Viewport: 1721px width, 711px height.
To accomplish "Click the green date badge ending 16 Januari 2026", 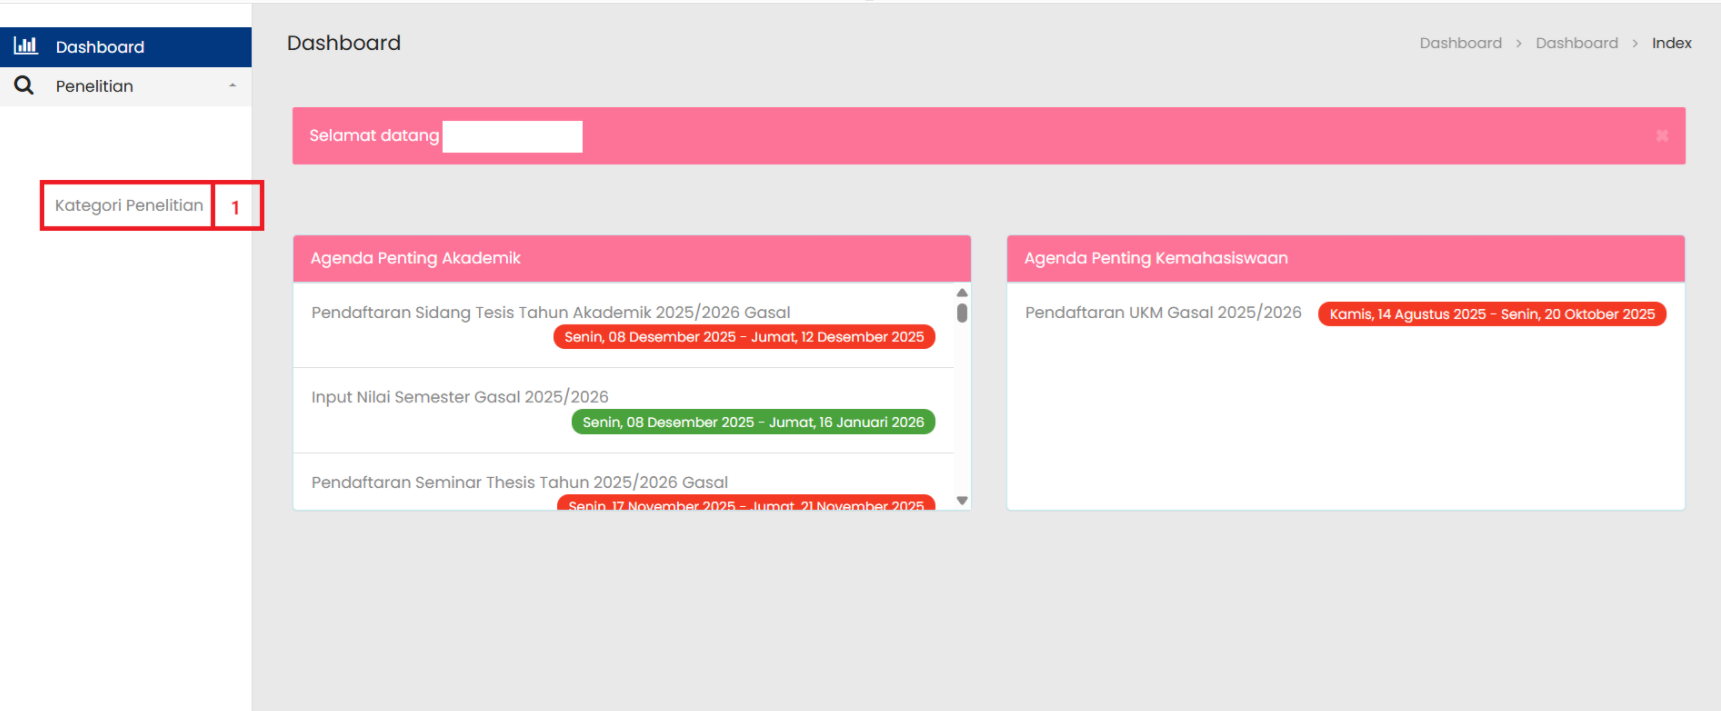I will [x=753, y=422].
